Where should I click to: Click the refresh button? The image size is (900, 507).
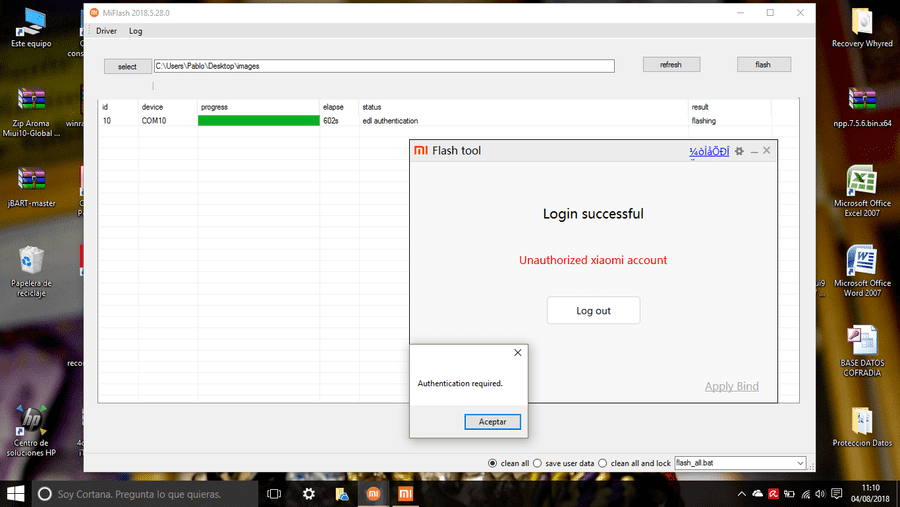[x=671, y=64]
